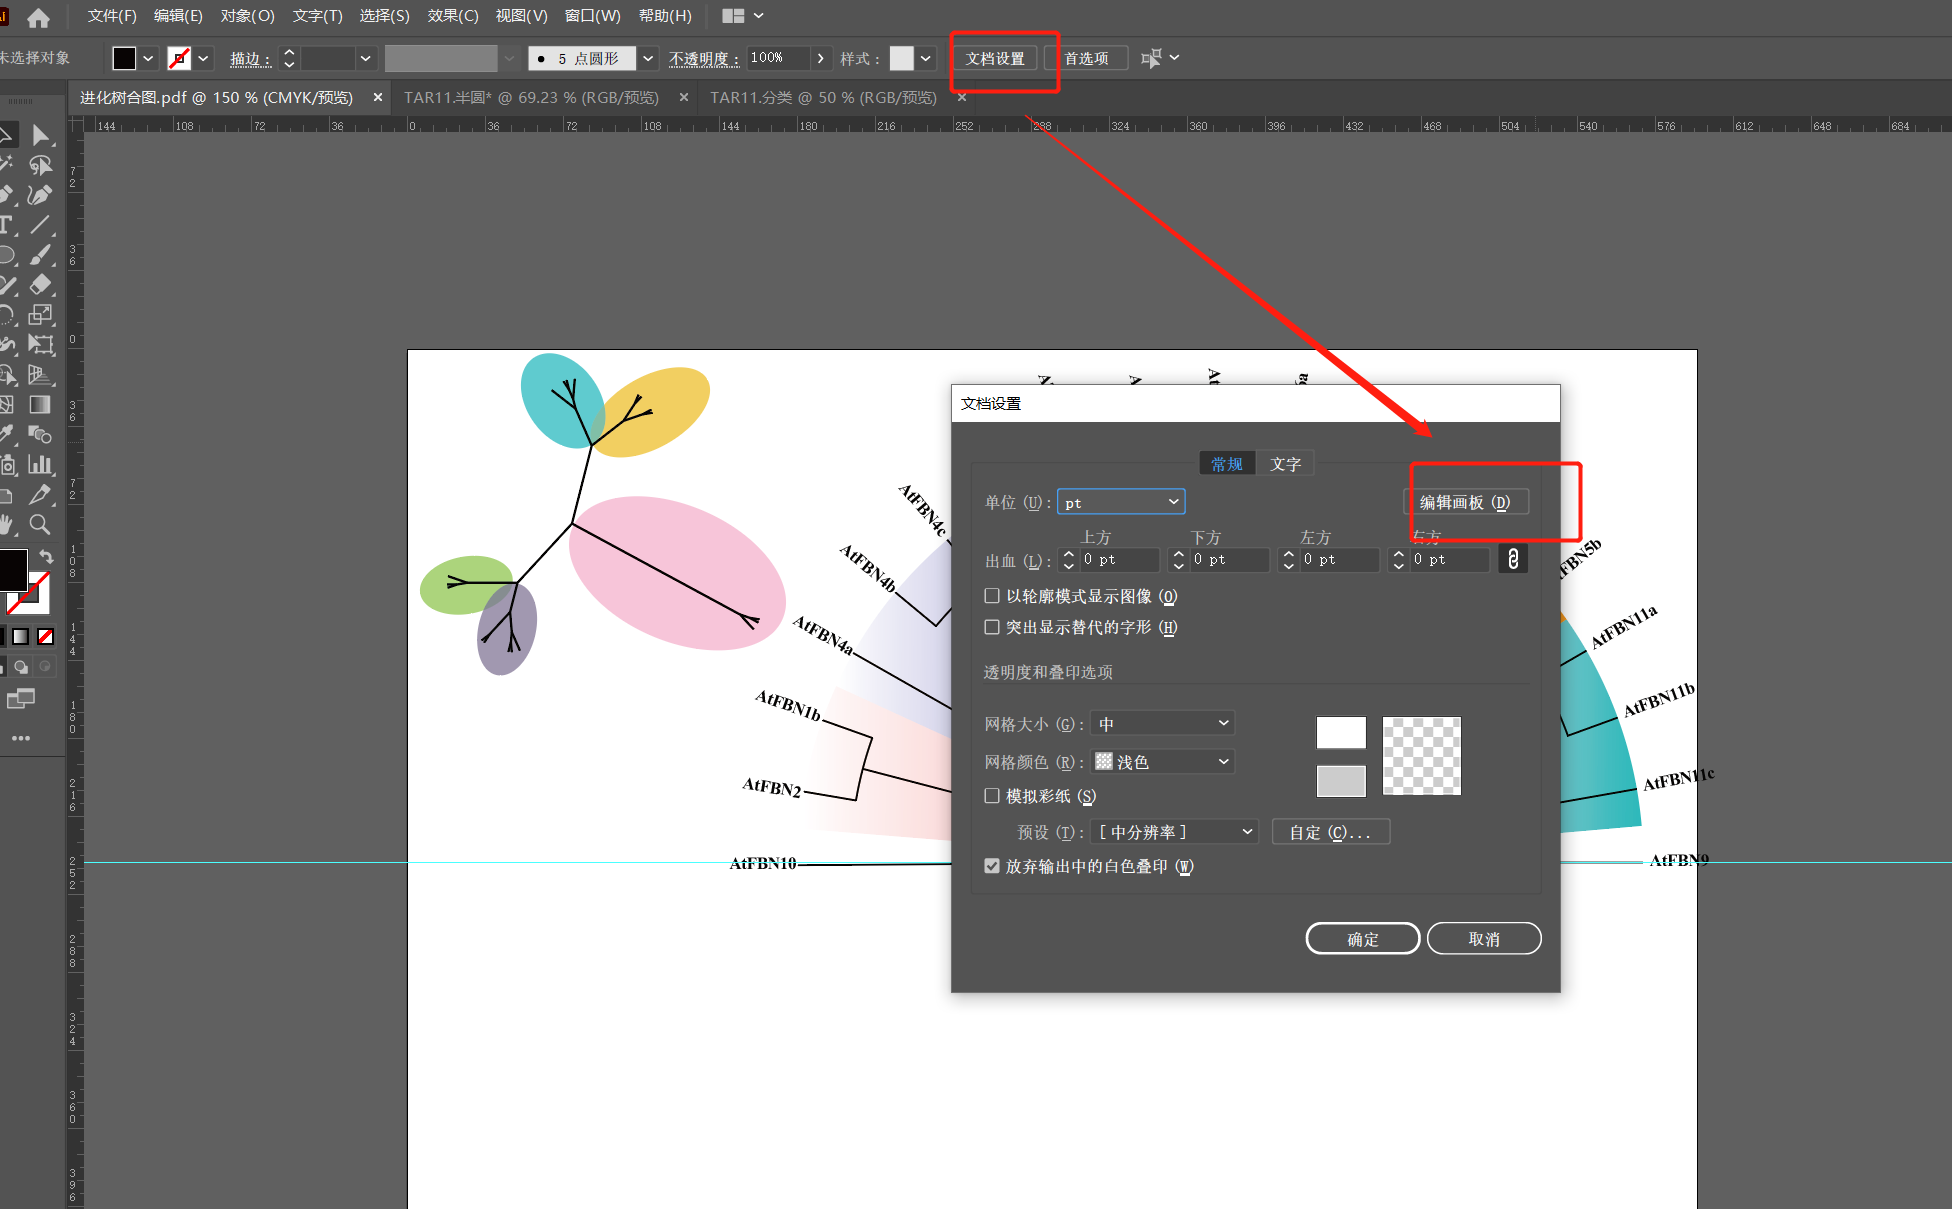Select the Zoom magnifier tool
Screen dimensions: 1952x1209
coord(41,524)
